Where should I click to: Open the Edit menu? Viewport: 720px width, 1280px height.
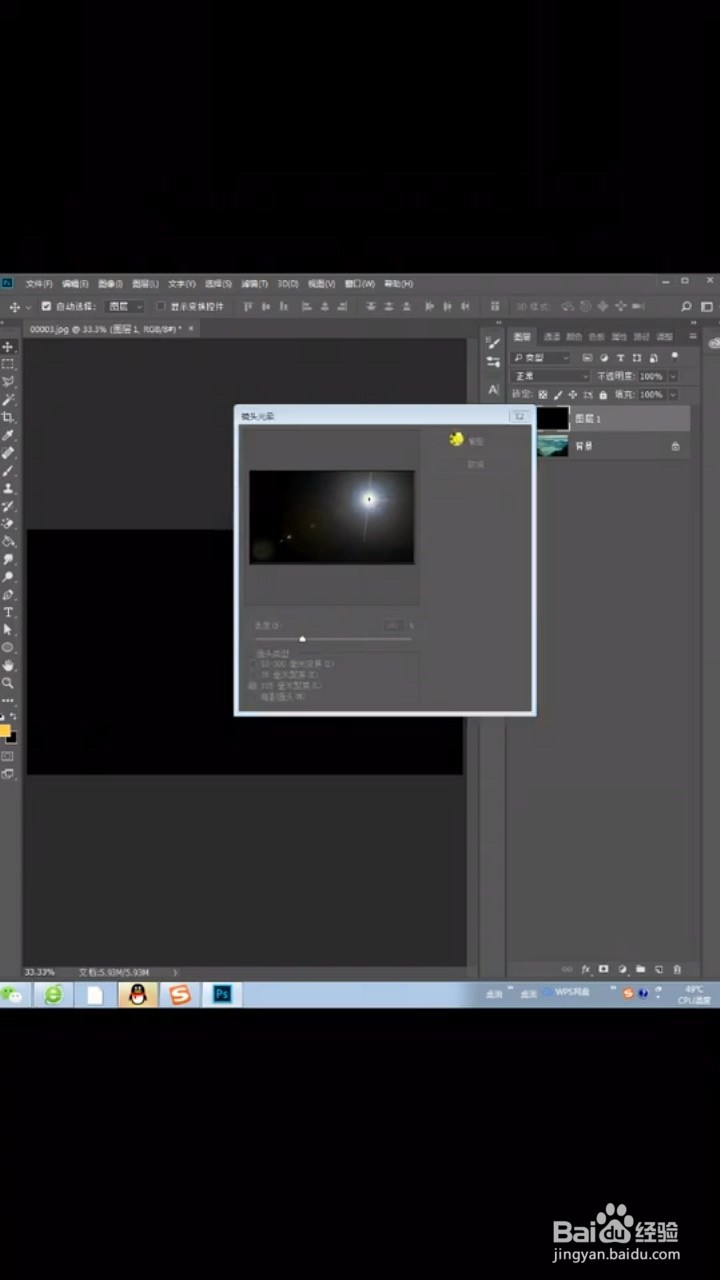tap(75, 284)
